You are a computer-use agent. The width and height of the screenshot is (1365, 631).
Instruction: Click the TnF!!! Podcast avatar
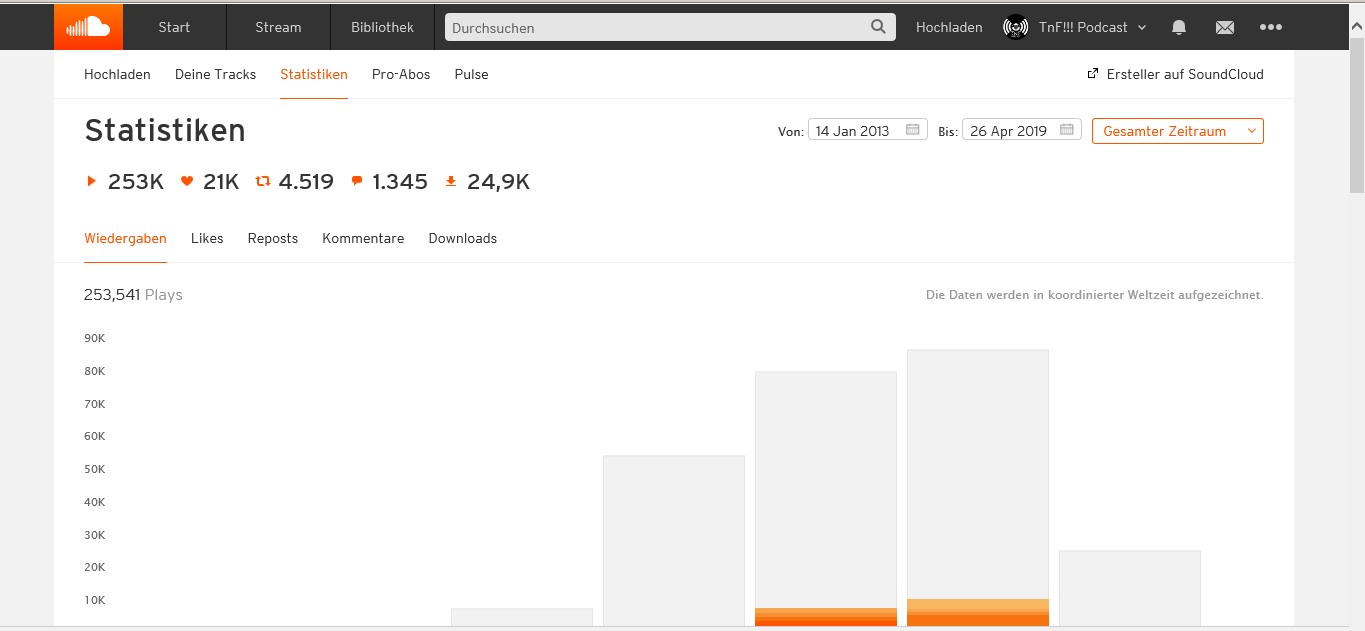point(1016,27)
